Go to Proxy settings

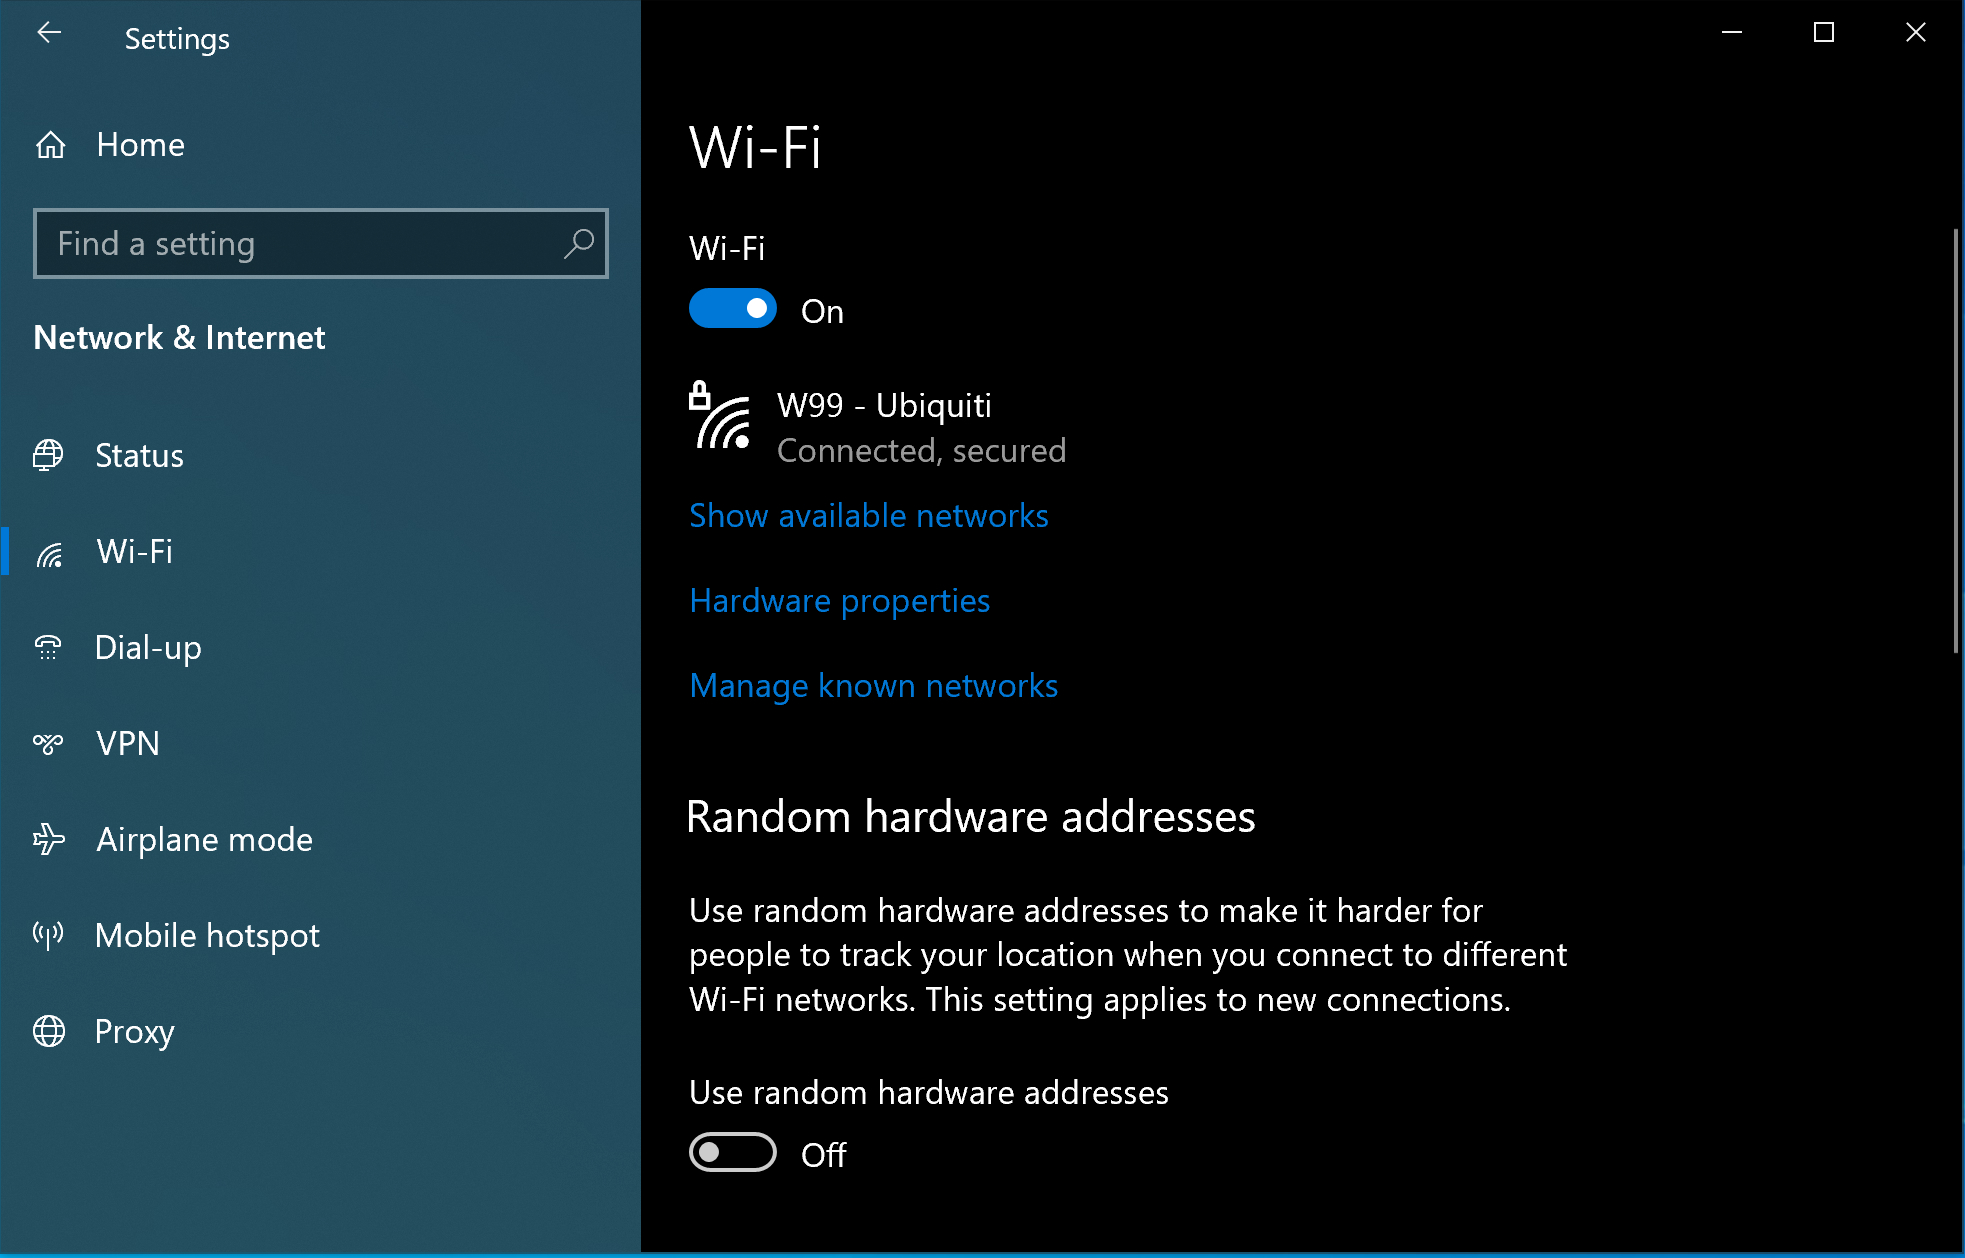(x=320, y=1031)
